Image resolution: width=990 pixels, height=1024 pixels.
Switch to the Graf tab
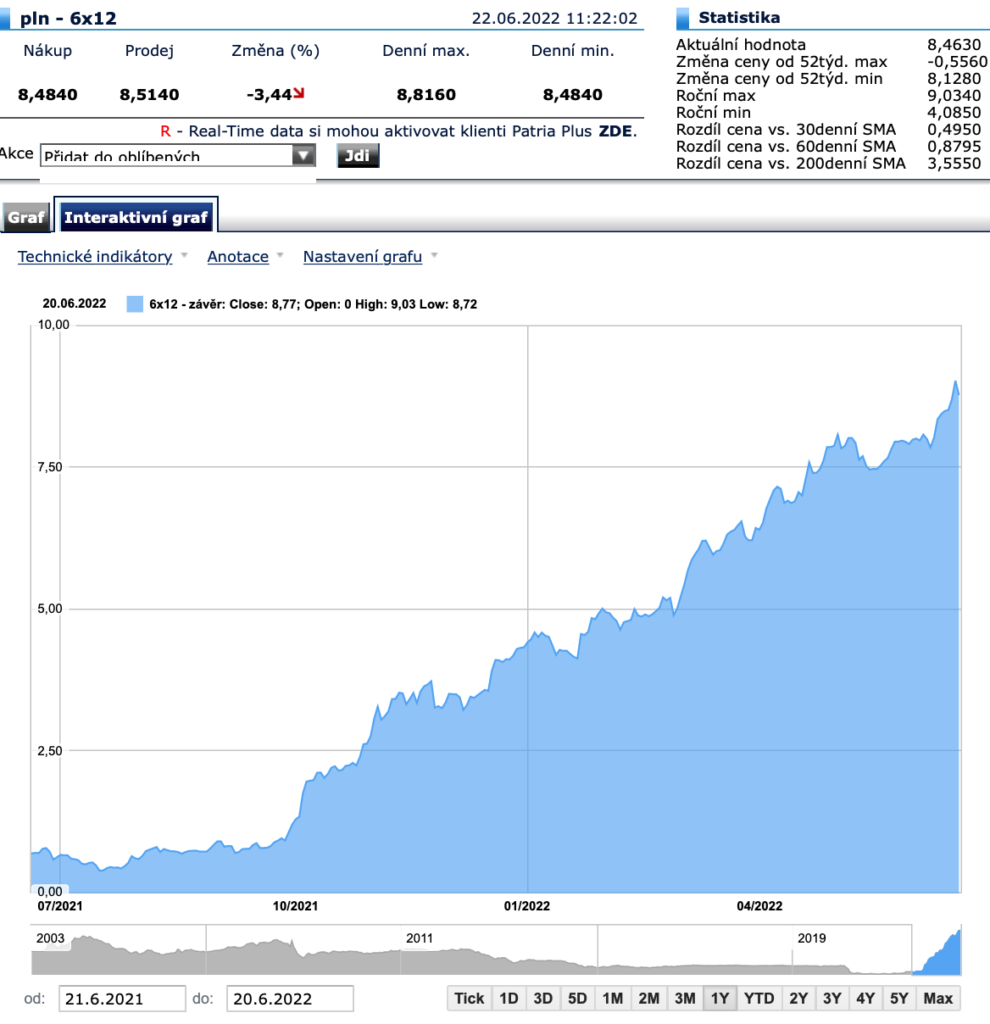[x=26, y=217]
